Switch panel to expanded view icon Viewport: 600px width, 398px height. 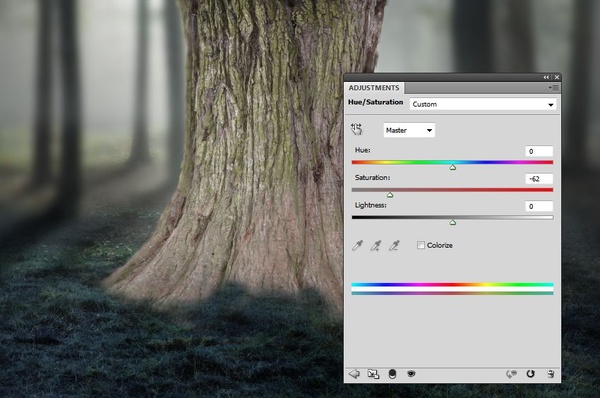tap(373, 374)
